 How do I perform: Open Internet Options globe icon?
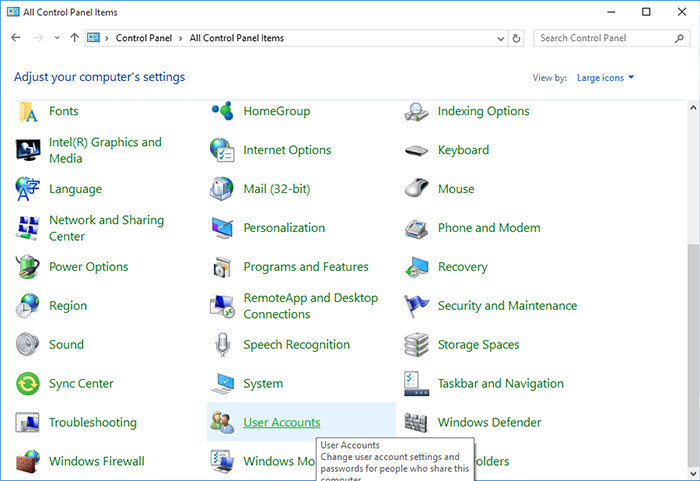point(222,150)
